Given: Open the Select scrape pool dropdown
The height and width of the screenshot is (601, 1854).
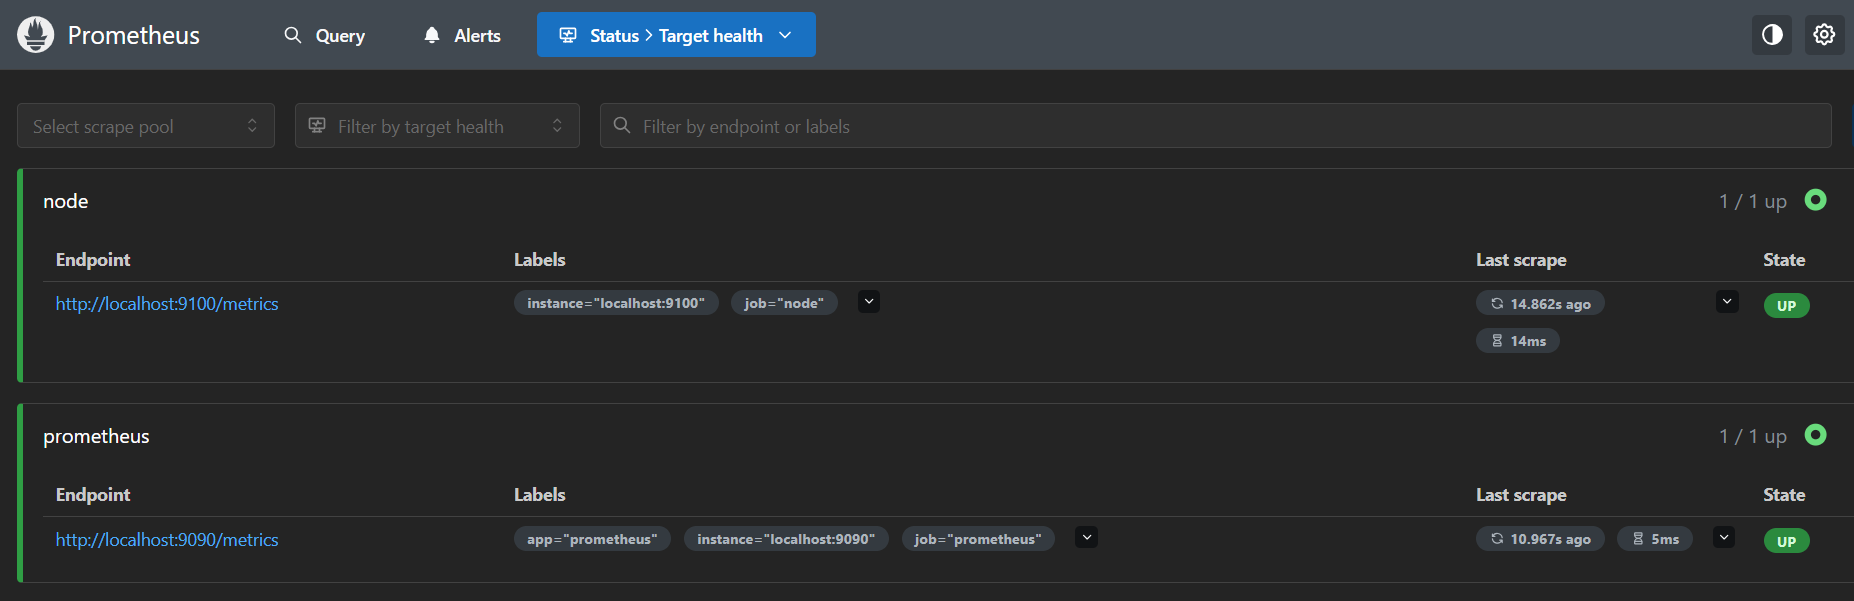Looking at the screenshot, I should pos(146,126).
